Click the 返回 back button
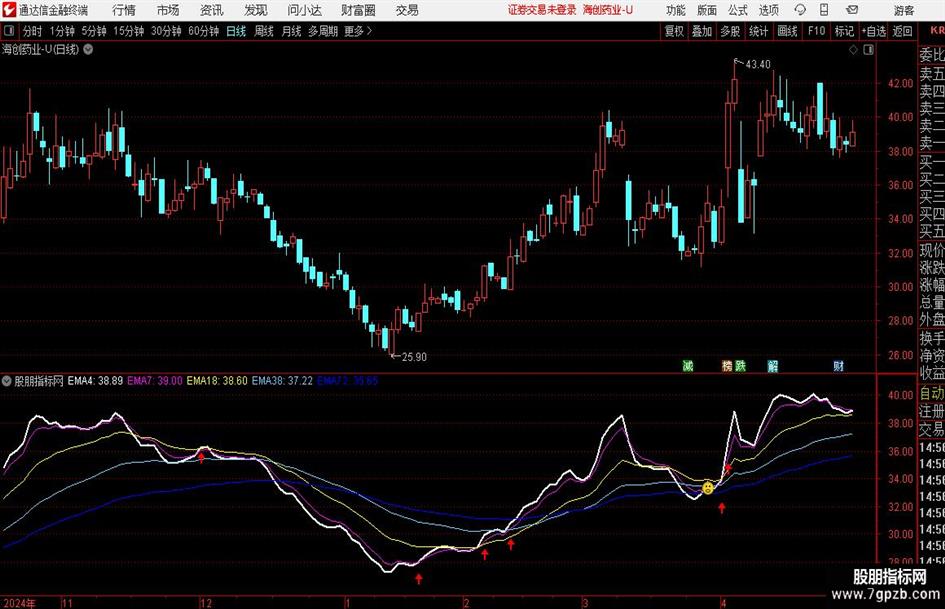Image resolution: width=945 pixels, height=609 pixels. [902, 31]
